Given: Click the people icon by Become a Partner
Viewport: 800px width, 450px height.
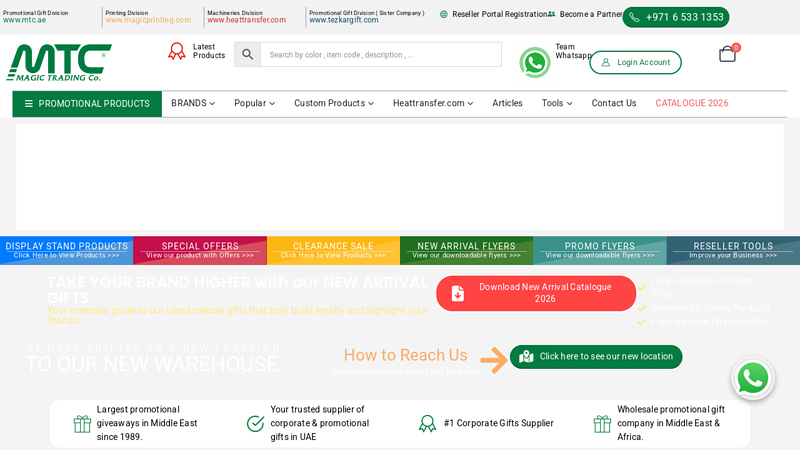Looking at the screenshot, I should 552,14.
